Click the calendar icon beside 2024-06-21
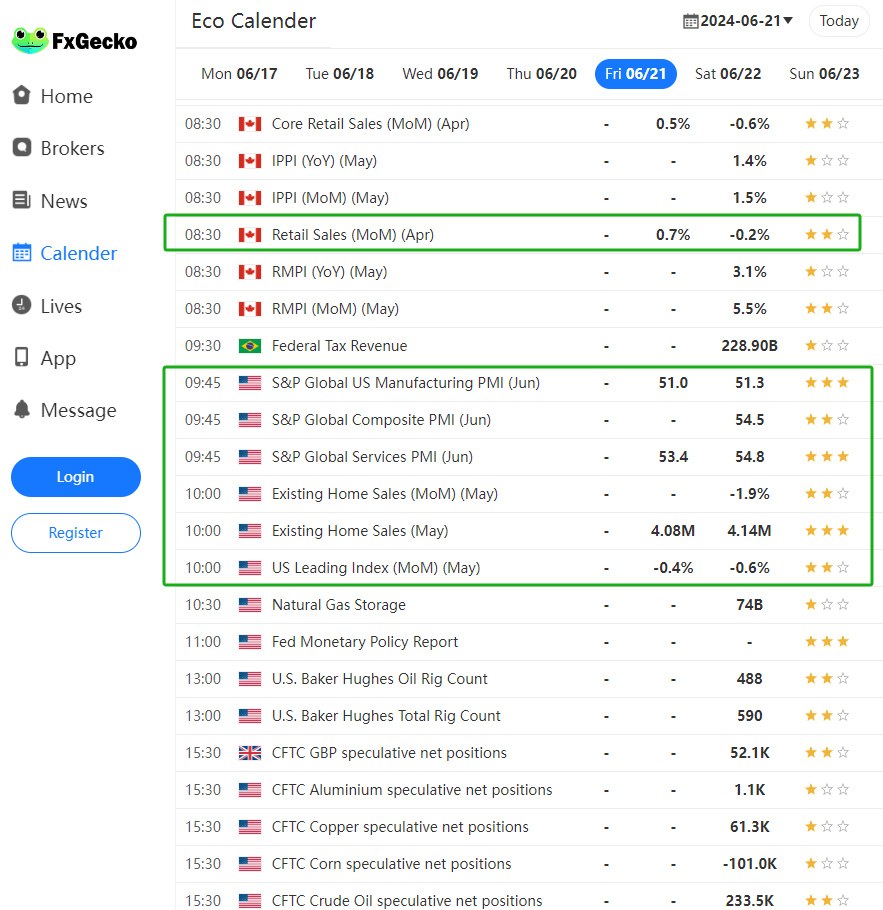This screenshot has height=910, width=883. 690,21
